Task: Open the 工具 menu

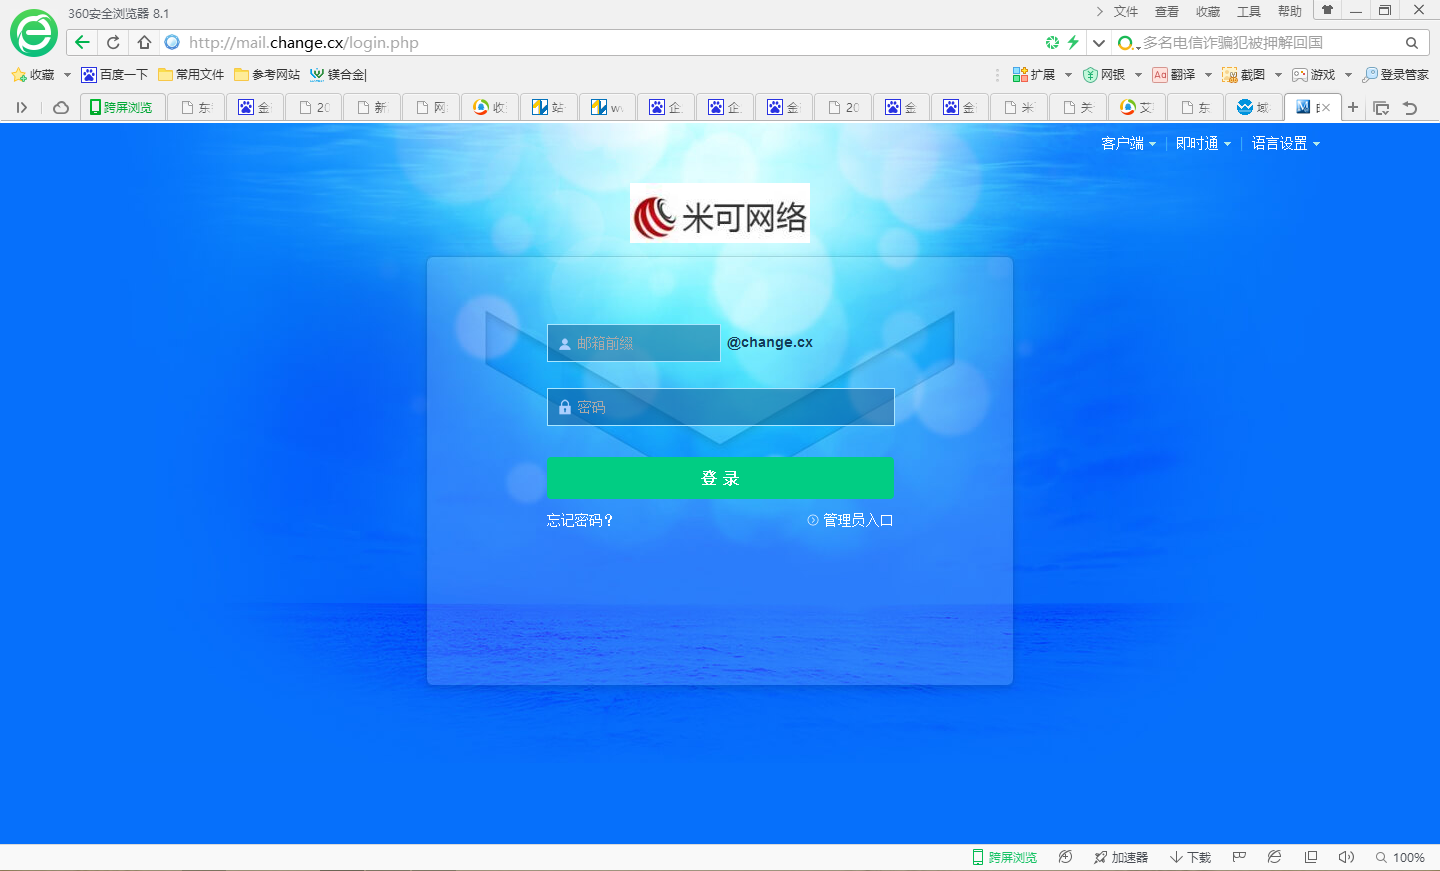Action: coord(1248,11)
